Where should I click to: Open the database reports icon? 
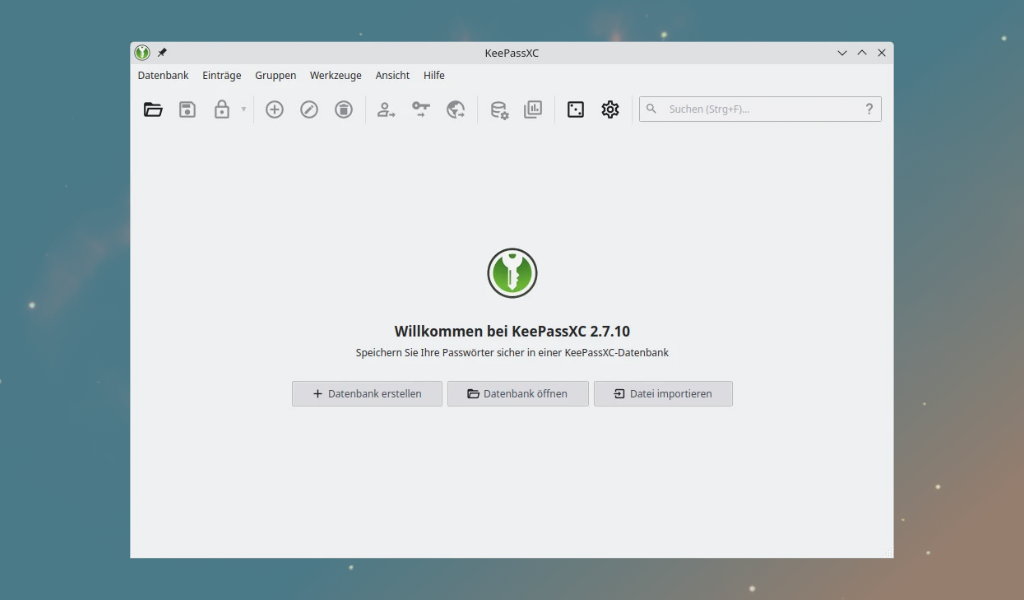point(533,110)
